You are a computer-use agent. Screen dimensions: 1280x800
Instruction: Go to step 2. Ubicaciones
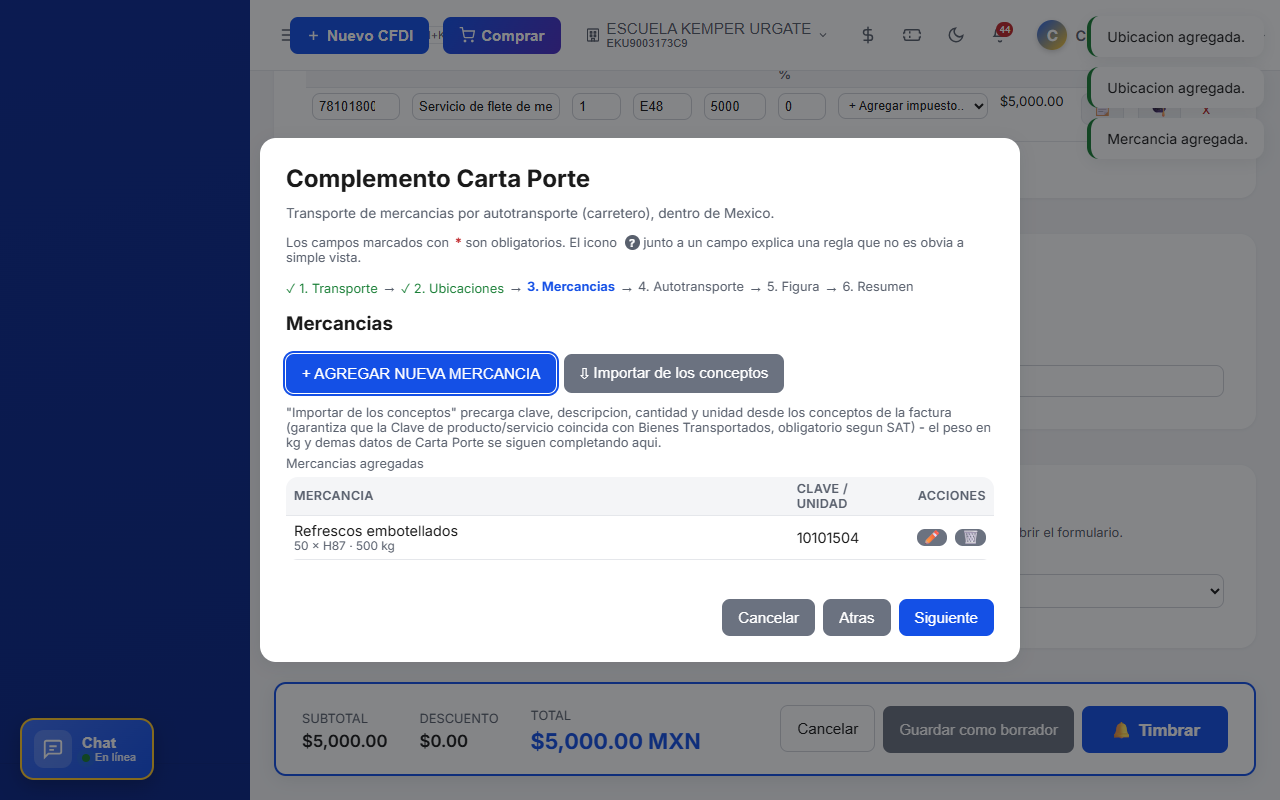point(452,288)
